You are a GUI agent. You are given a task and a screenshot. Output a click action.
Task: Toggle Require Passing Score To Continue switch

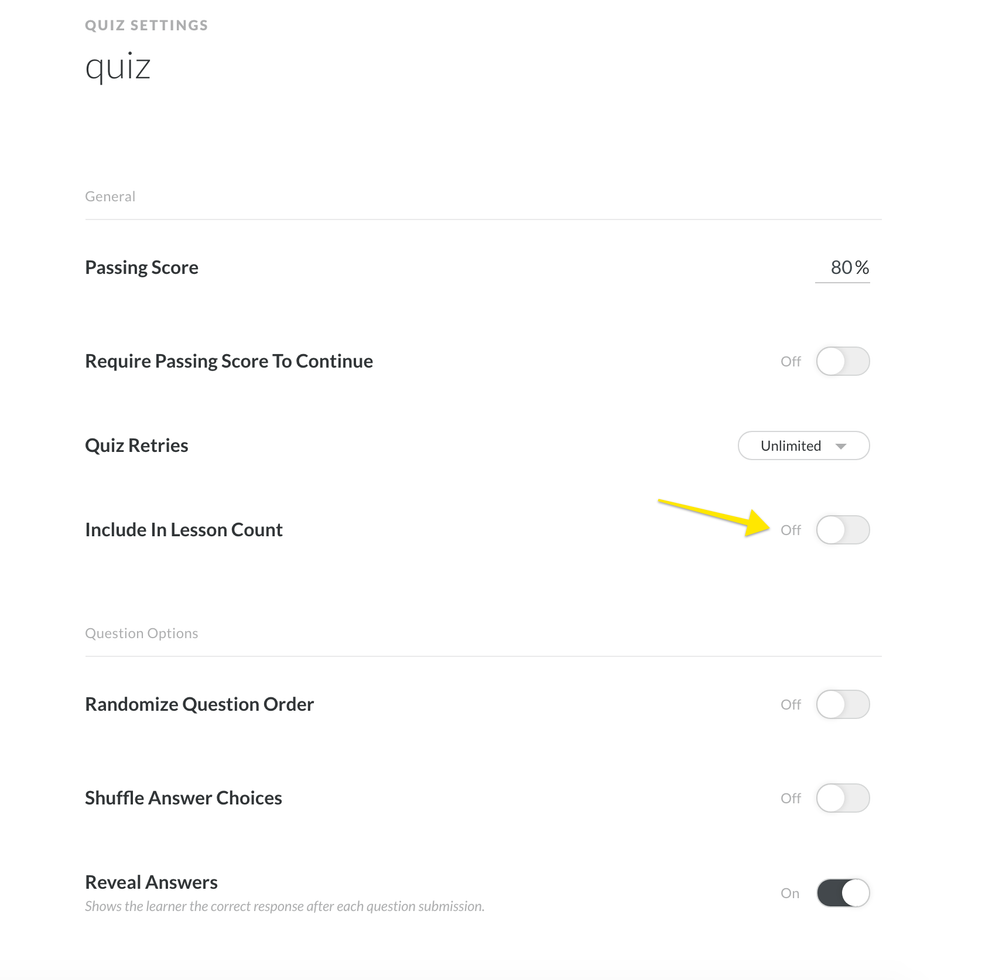click(x=842, y=362)
